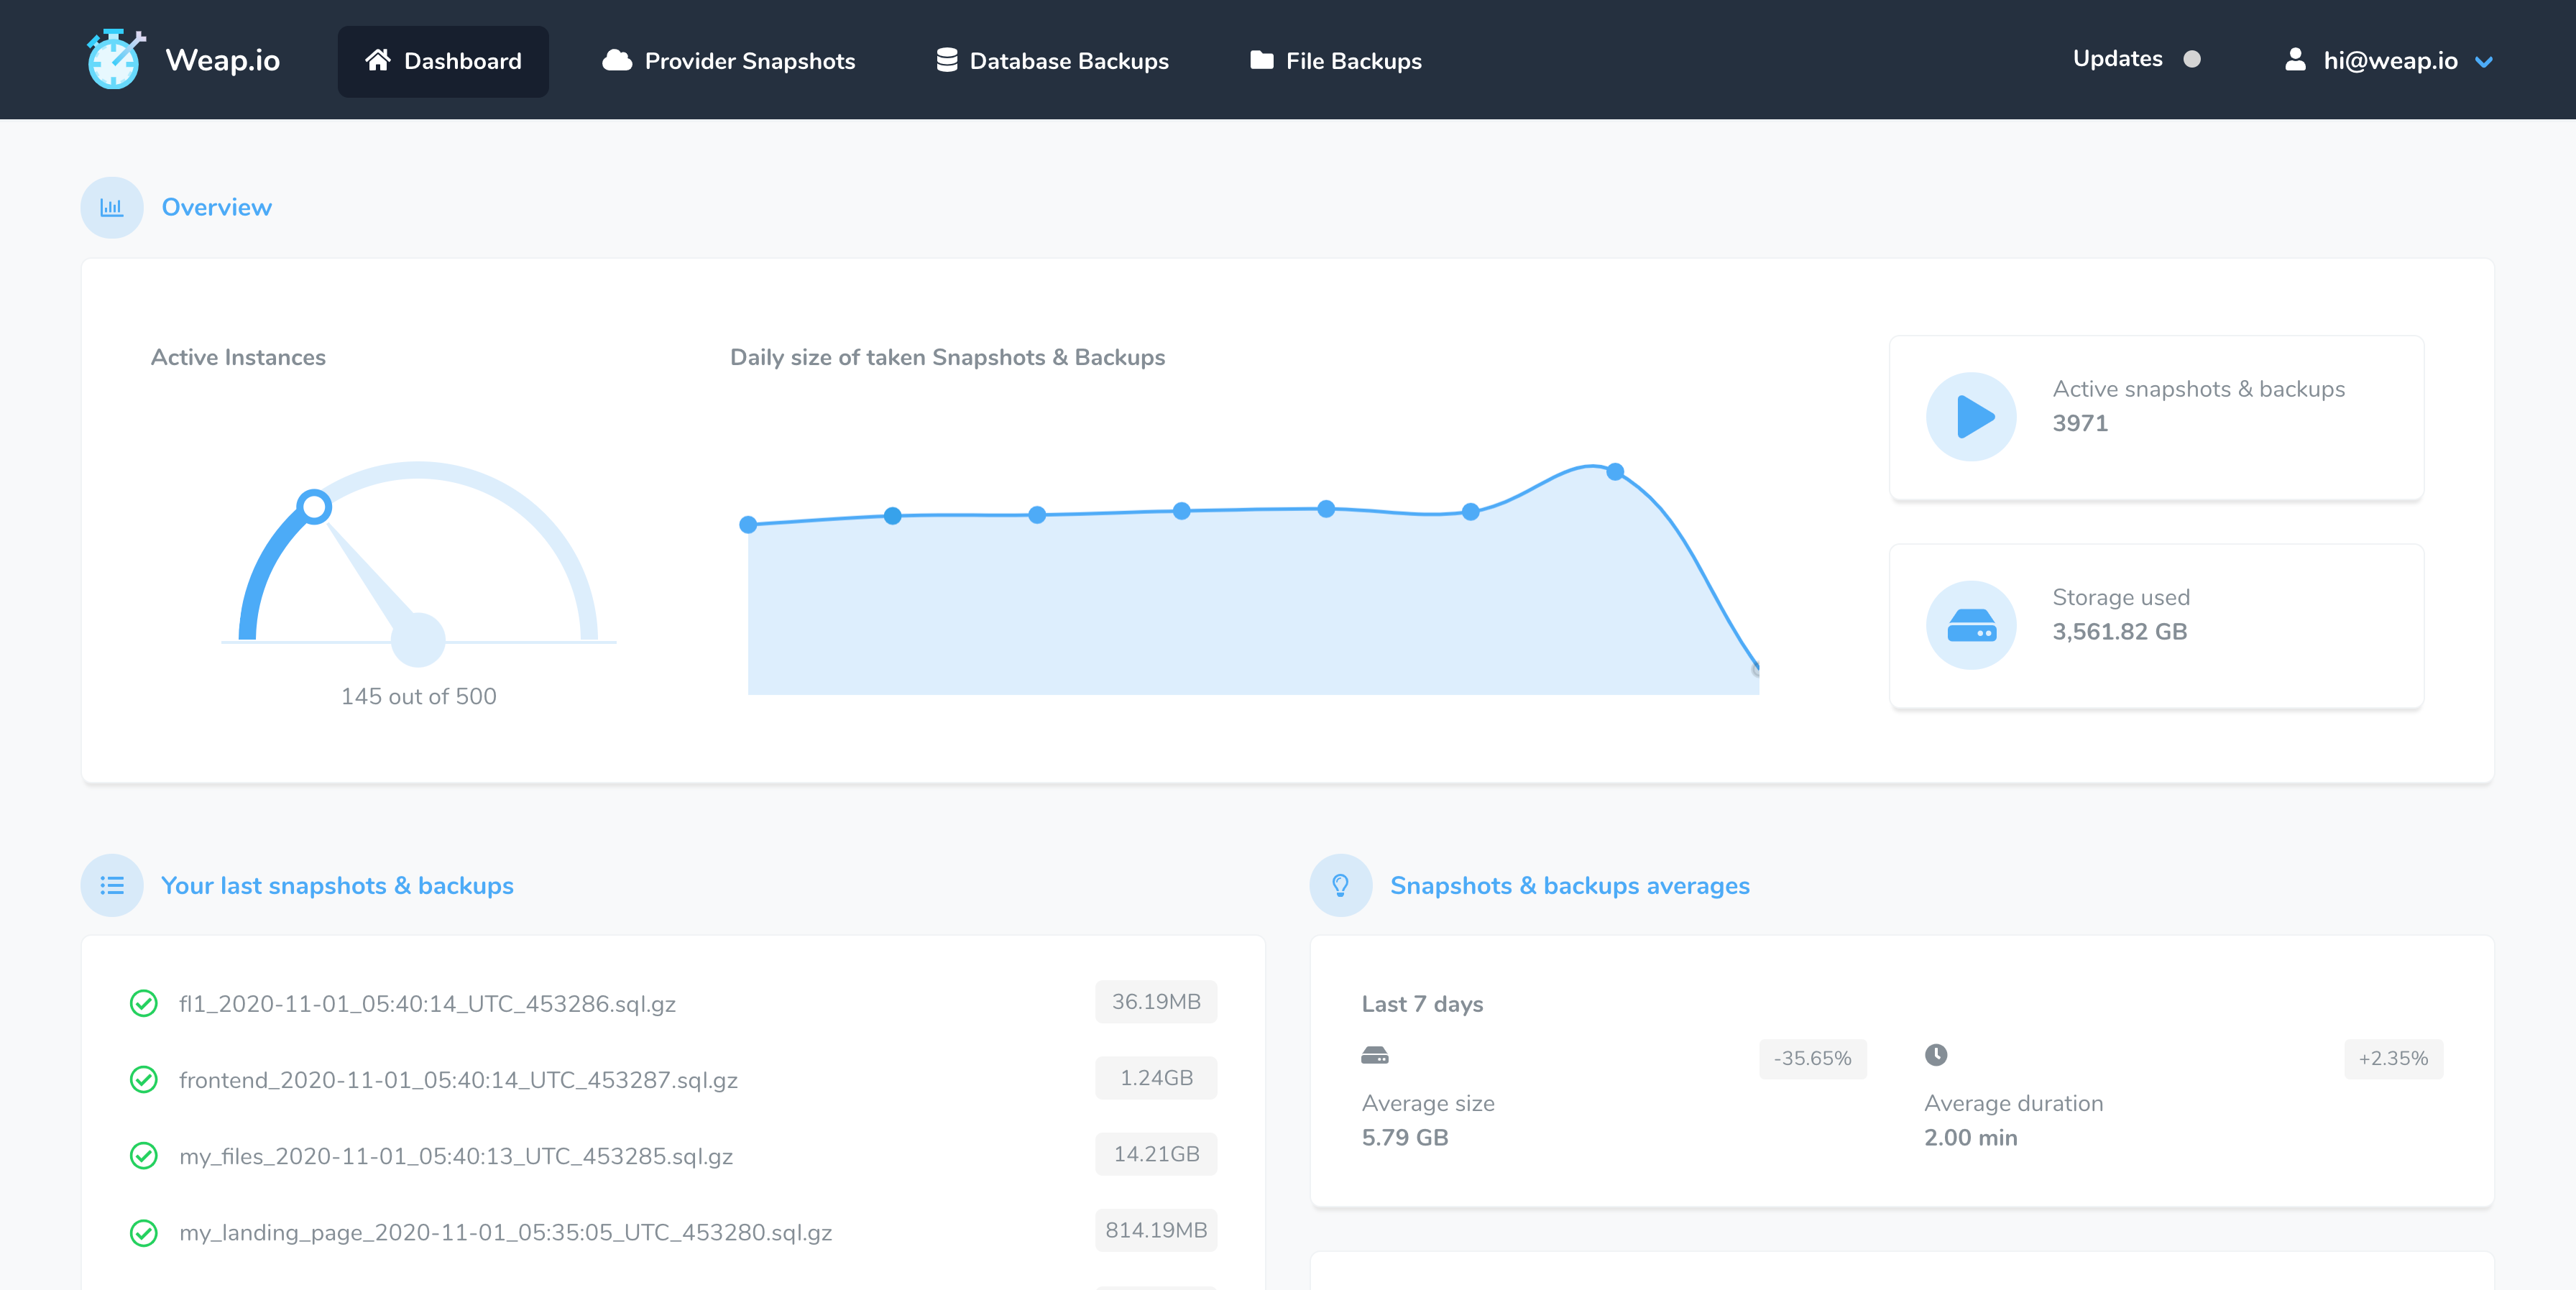Click Snapshots & backups averages heading
Screen dimensions: 2576x1290
1570,885
